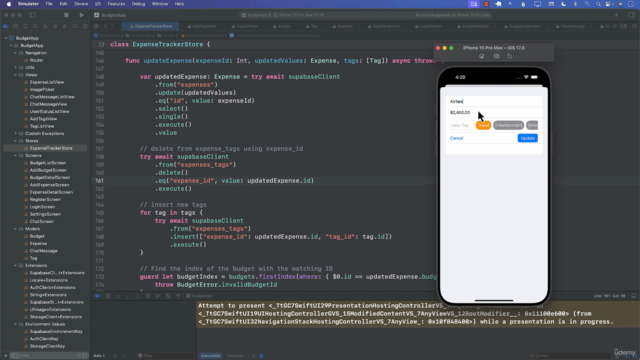Viewport: 640px width, 360px height.
Task: Collapse the Views folder
Action: tap(16, 75)
